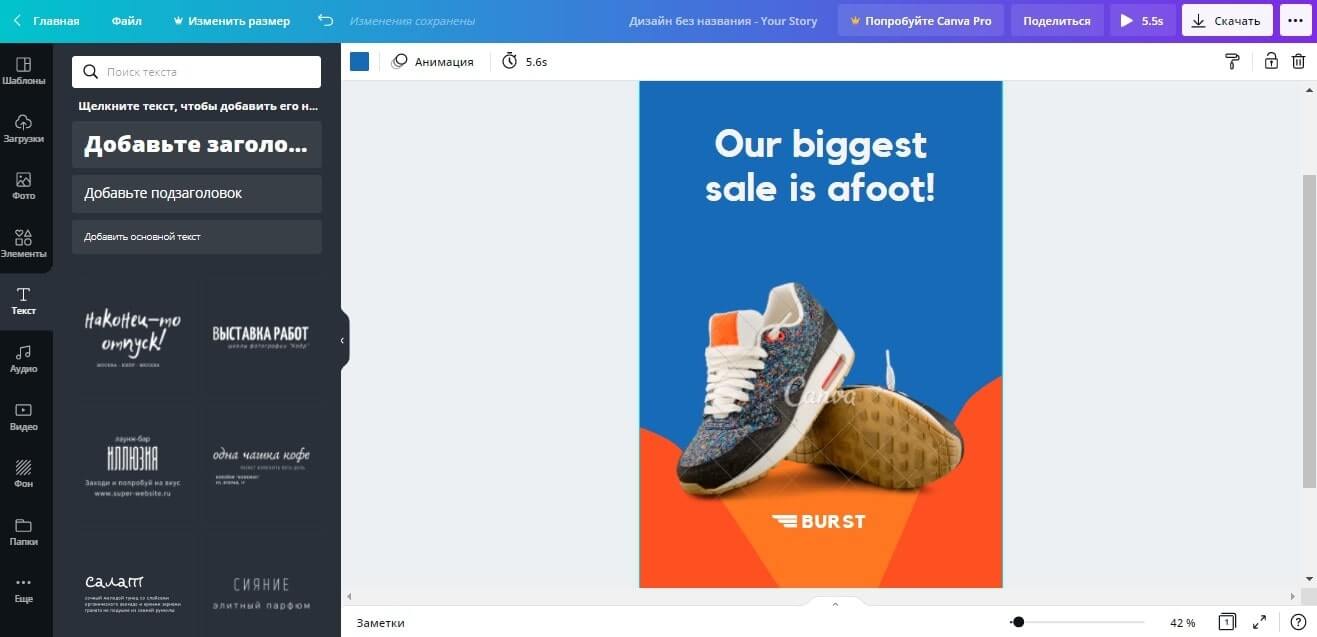Play the 5.5s animation preview

(x=1142, y=20)
